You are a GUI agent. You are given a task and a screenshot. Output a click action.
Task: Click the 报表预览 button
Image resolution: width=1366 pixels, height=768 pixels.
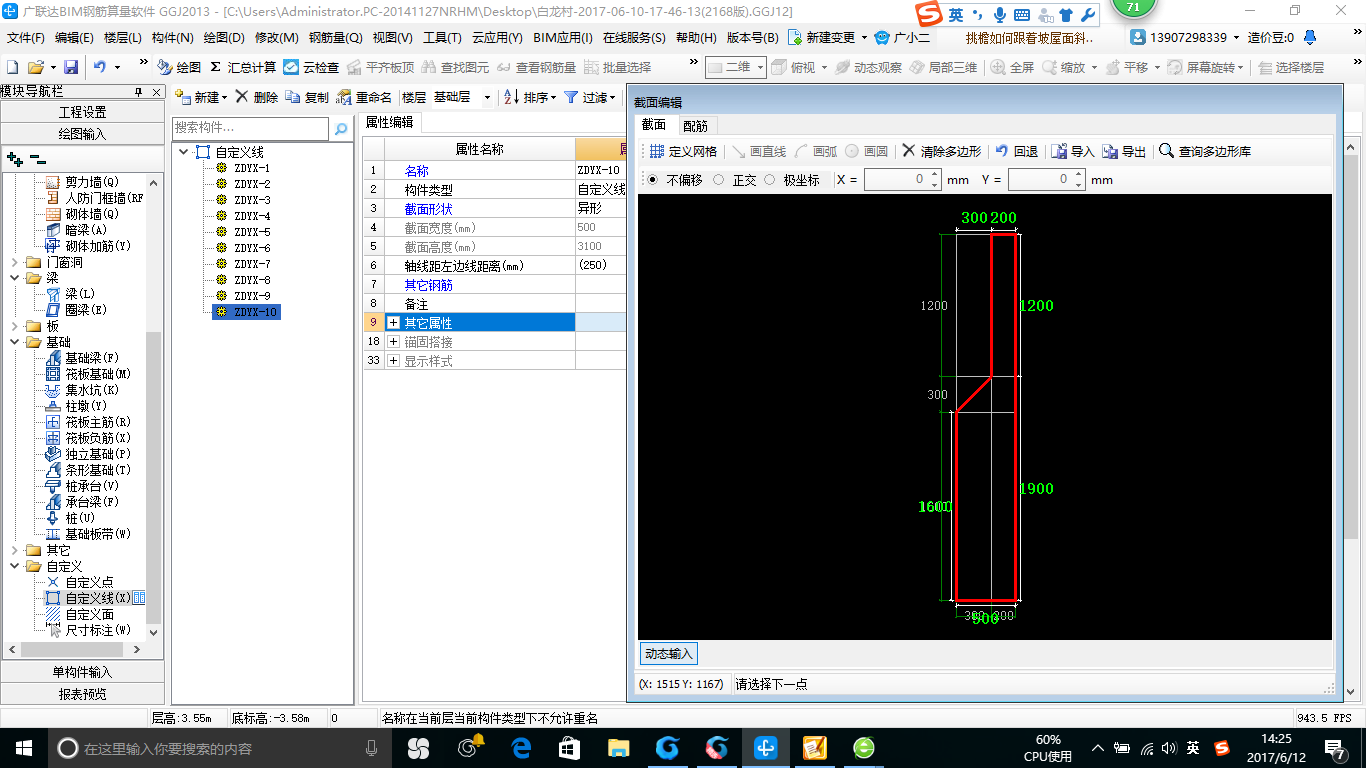pos(82,693)
